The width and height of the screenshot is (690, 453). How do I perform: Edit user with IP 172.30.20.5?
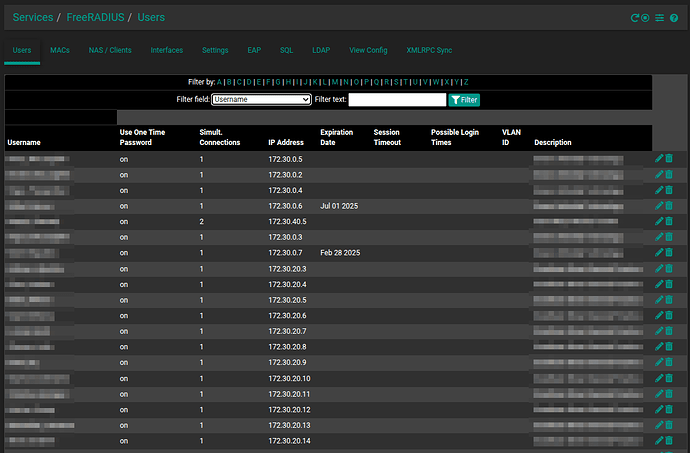click(659, 300)
